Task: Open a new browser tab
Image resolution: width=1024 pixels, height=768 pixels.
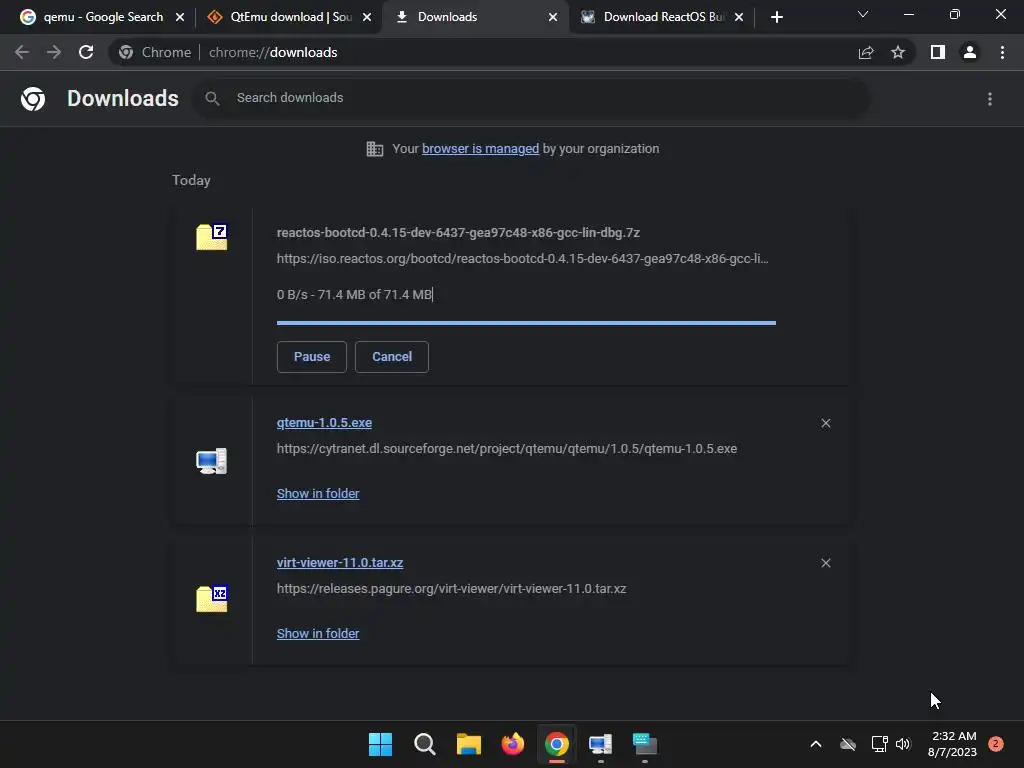Action: point(776,17)
